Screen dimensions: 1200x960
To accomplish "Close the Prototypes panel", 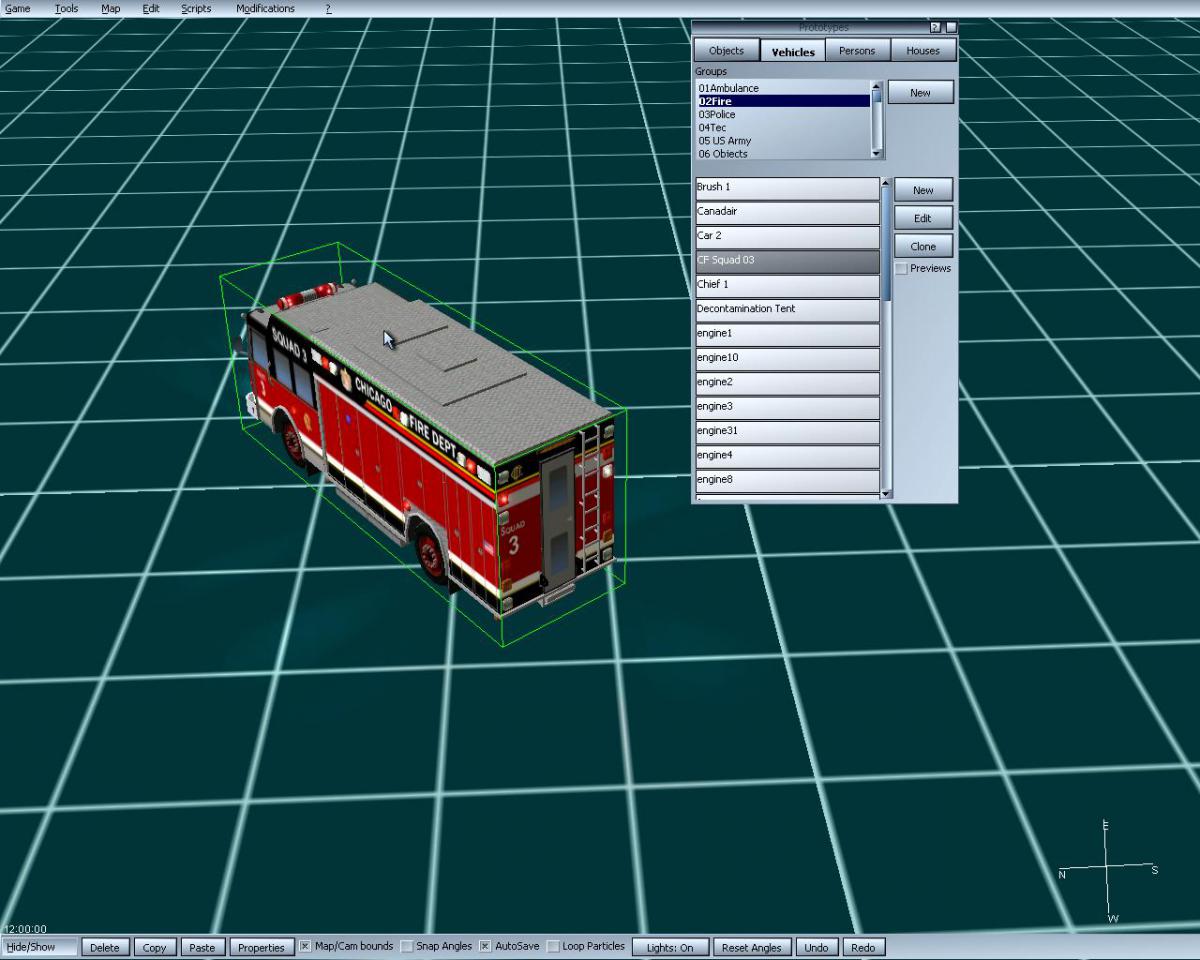I will coord(951,28).
